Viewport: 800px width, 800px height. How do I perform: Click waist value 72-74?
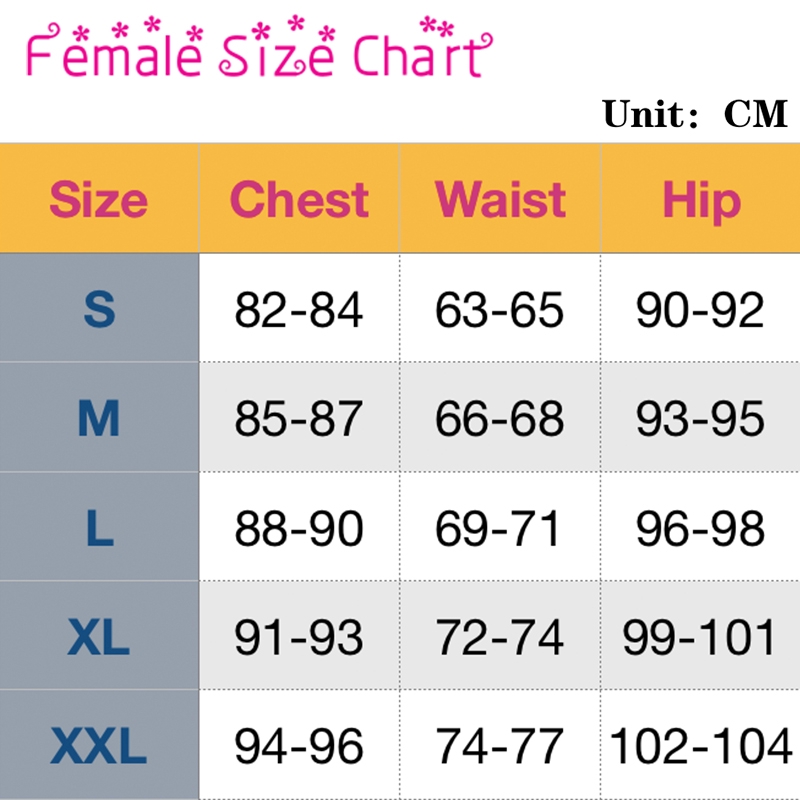(500, 637)
